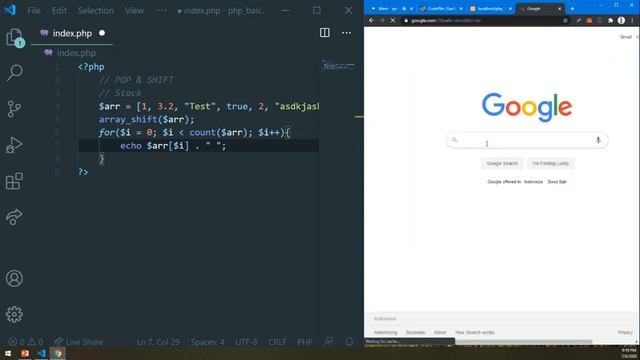The height and width of the screenshot is (360, 640).
Task: Click the I'm Feeling Lucky button
Action: (551, 163)
